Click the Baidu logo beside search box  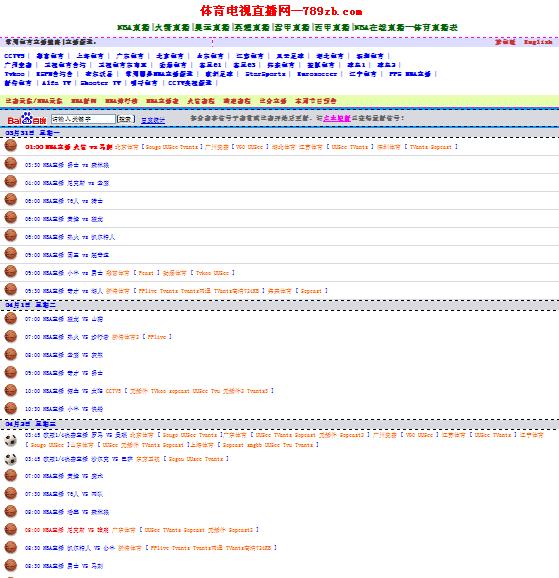pos(27,119)
